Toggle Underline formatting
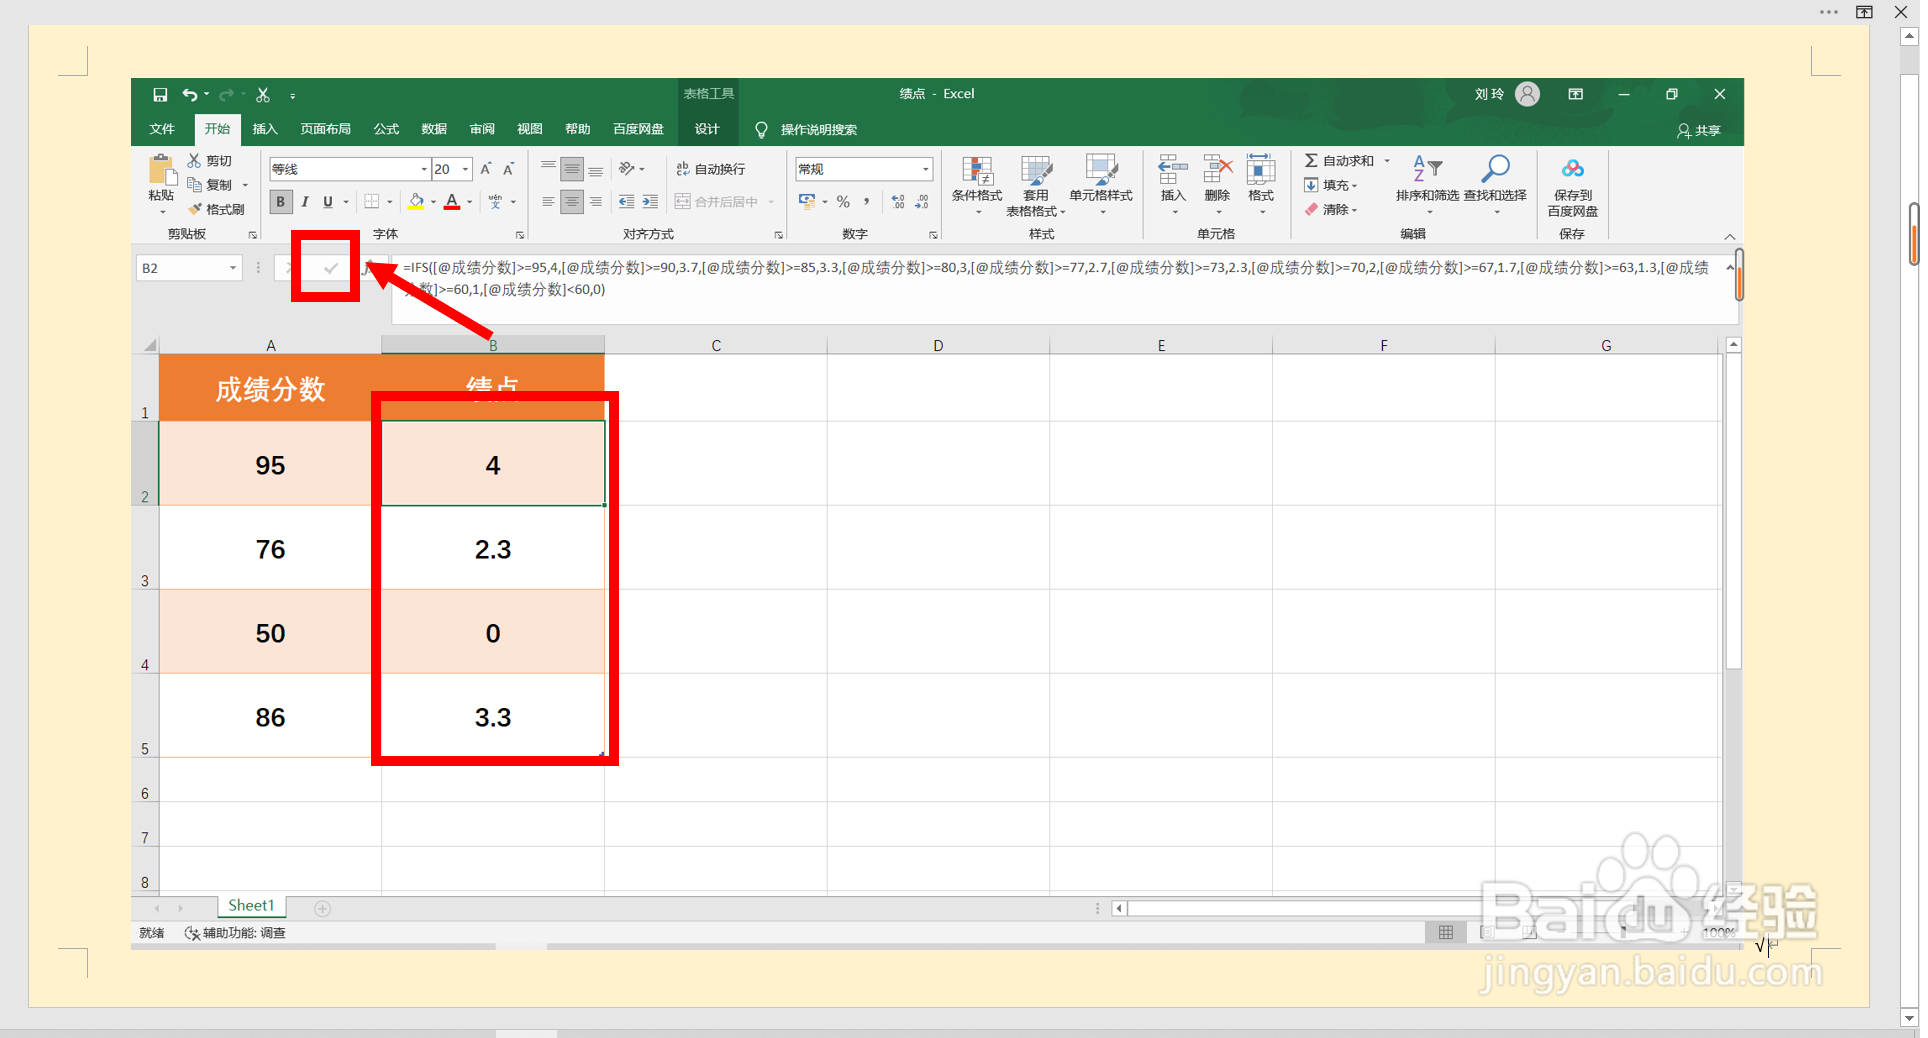1928x1038 pixels. (x=328, y=202)
